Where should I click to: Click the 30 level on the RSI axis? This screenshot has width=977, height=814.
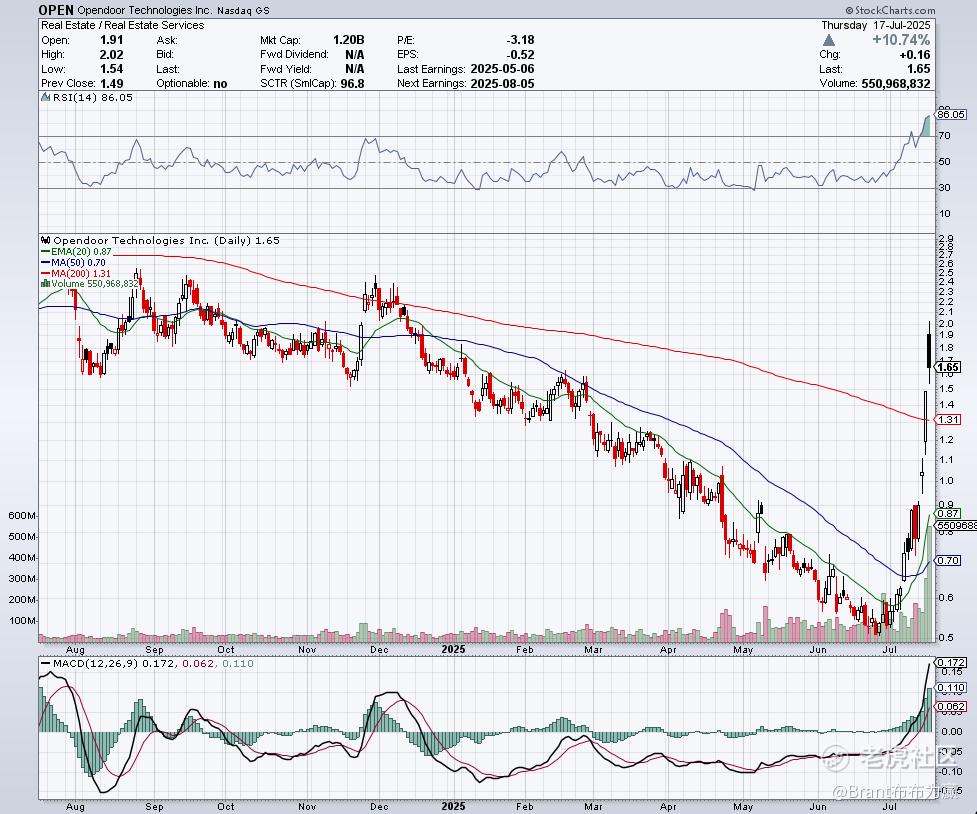point(945,188)
